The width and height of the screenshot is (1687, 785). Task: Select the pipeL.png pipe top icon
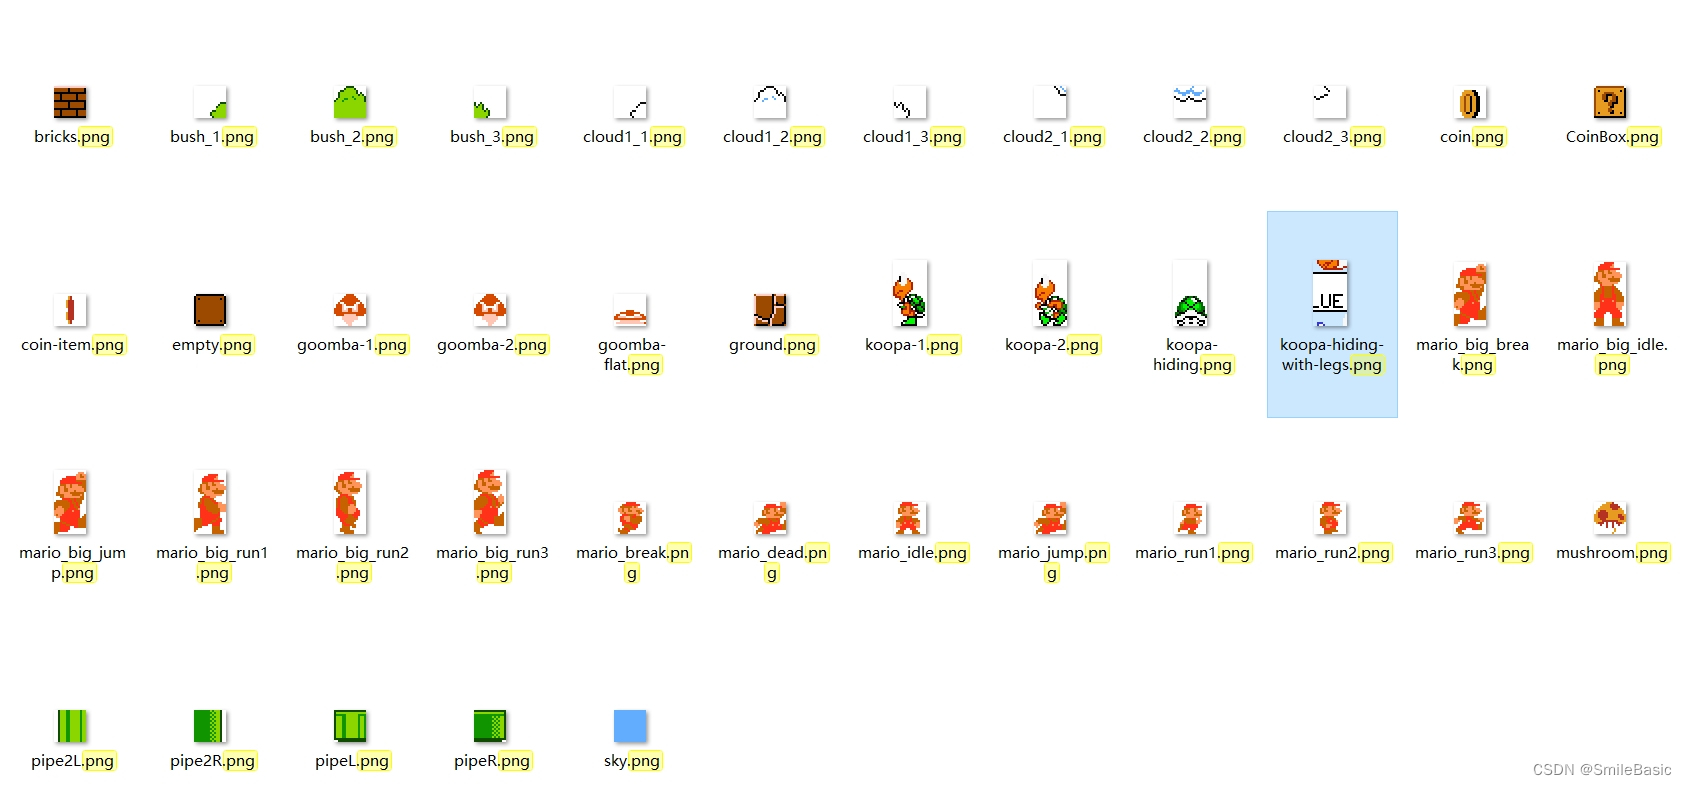pyautogui.click(x=350, y=726)
